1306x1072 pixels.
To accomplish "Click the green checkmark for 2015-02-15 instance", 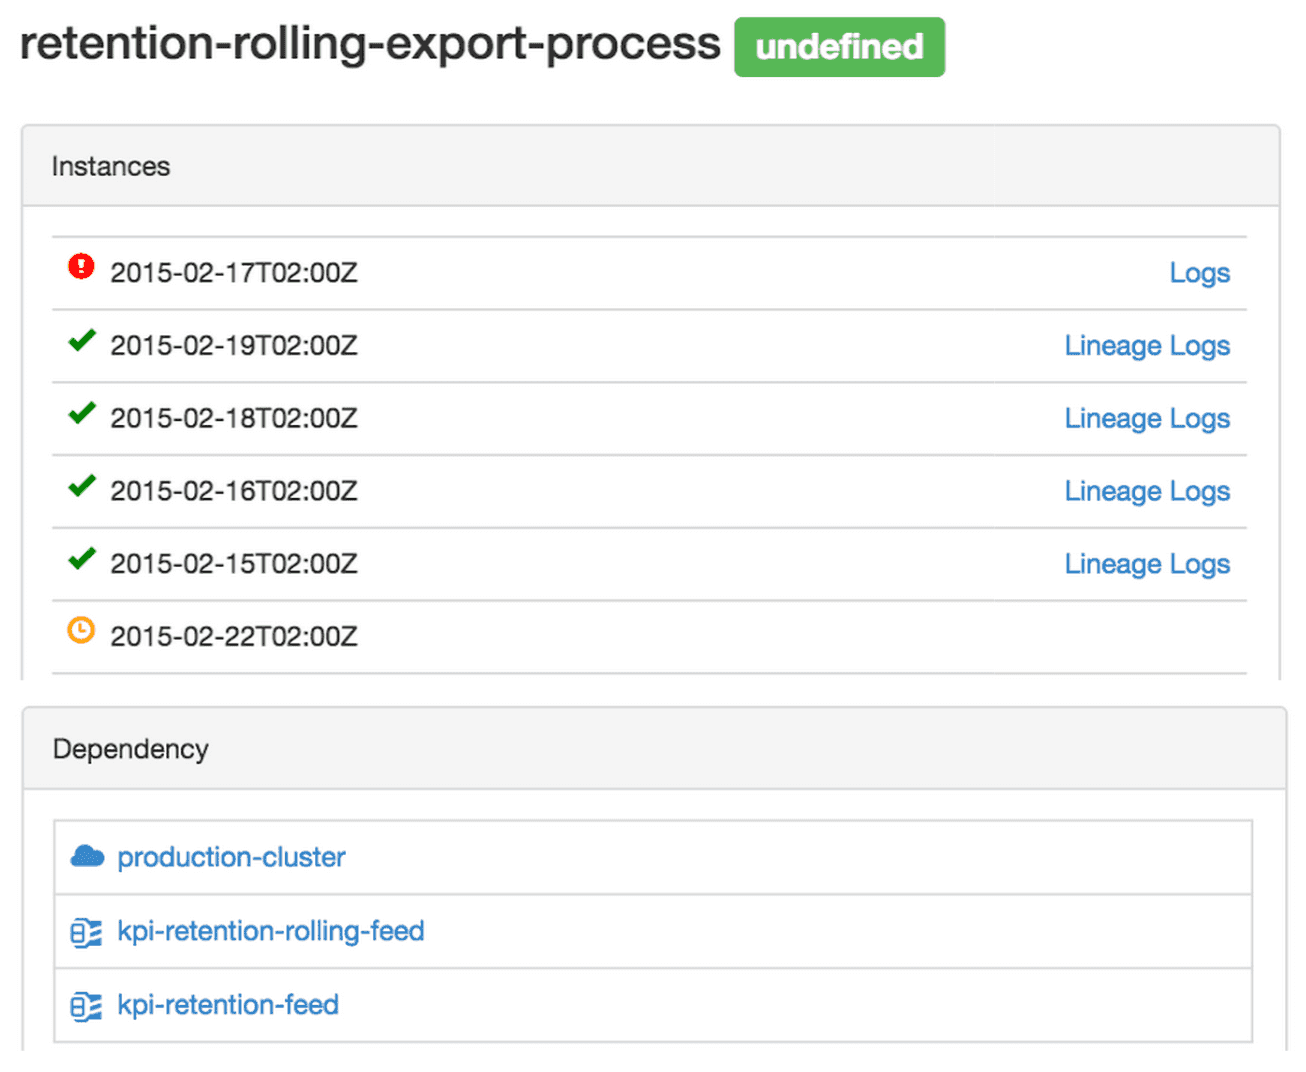I will 82,558.
